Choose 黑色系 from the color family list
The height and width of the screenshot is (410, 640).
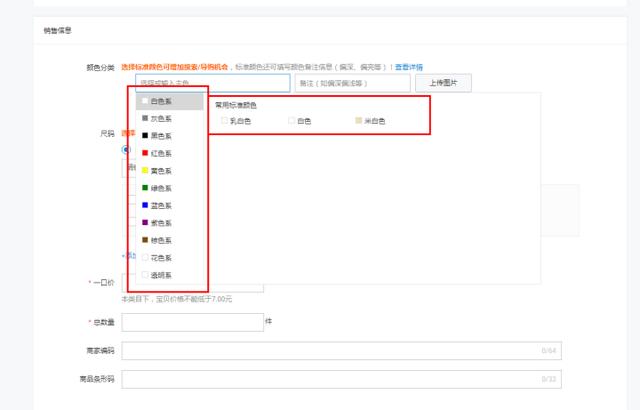170,136
